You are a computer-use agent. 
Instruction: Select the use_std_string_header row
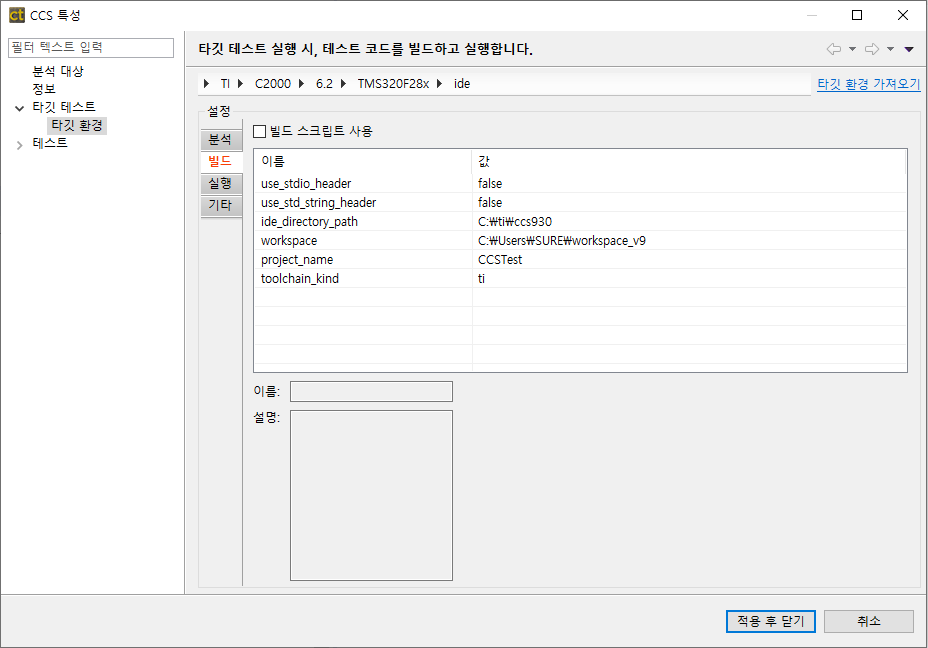pos(580,202)
